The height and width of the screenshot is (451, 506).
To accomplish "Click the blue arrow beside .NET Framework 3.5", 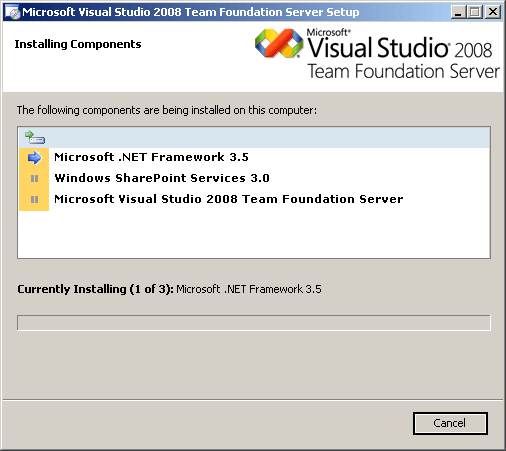I will pyautogui.click(x=34, y=157).
